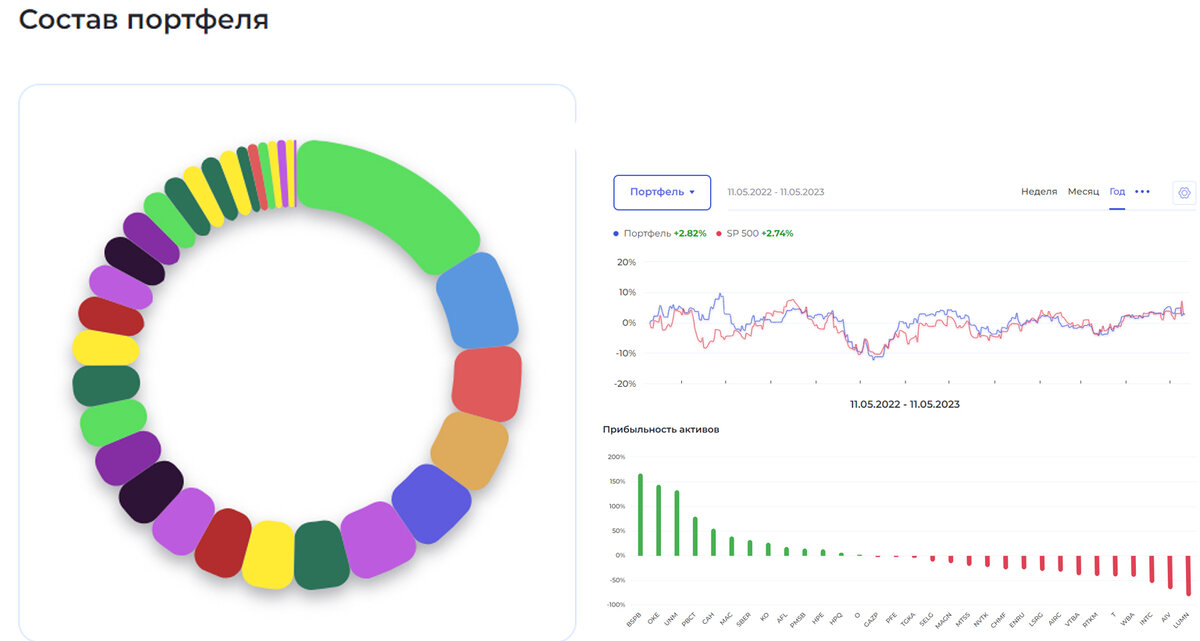Click the RTKM ticker label
The image size is (1200, 641).
pos(1089,621)
